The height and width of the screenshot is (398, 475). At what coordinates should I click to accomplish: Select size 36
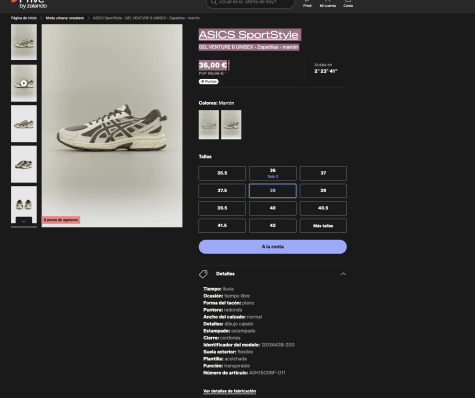(273, 173)
